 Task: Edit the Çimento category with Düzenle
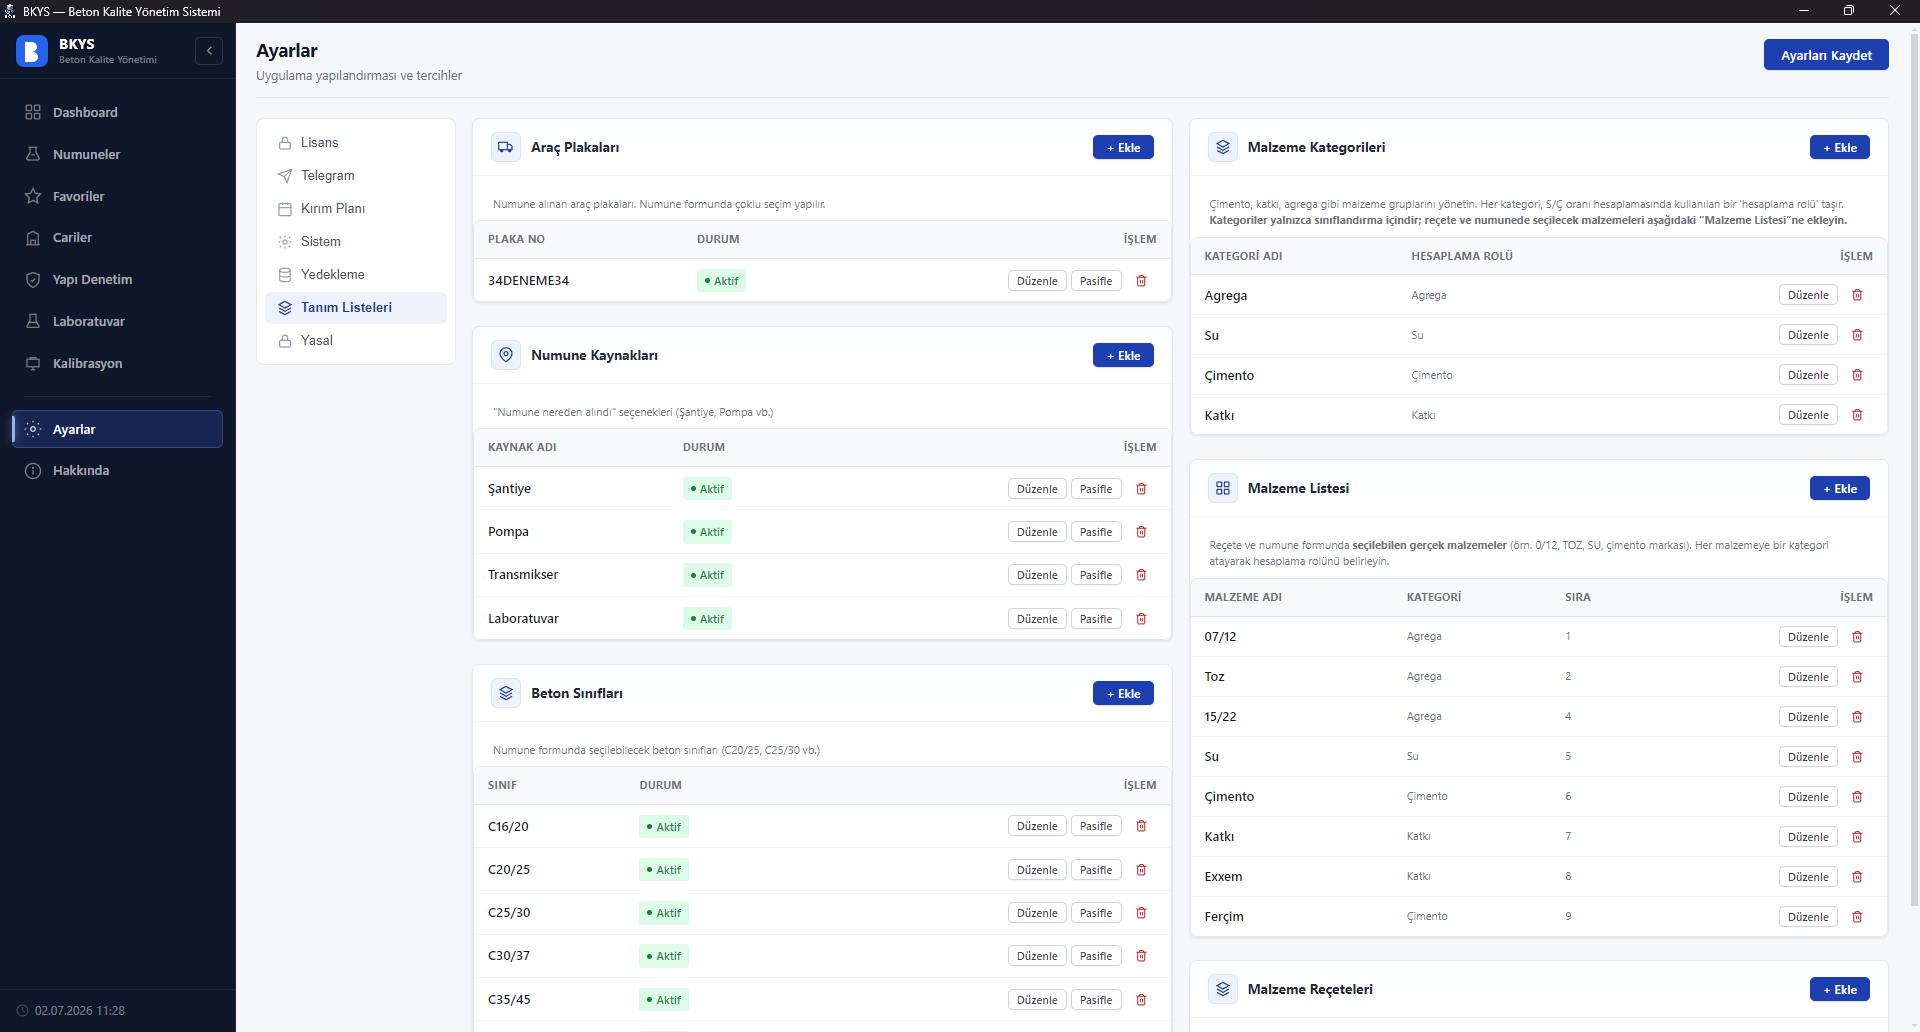point(1808,375)
